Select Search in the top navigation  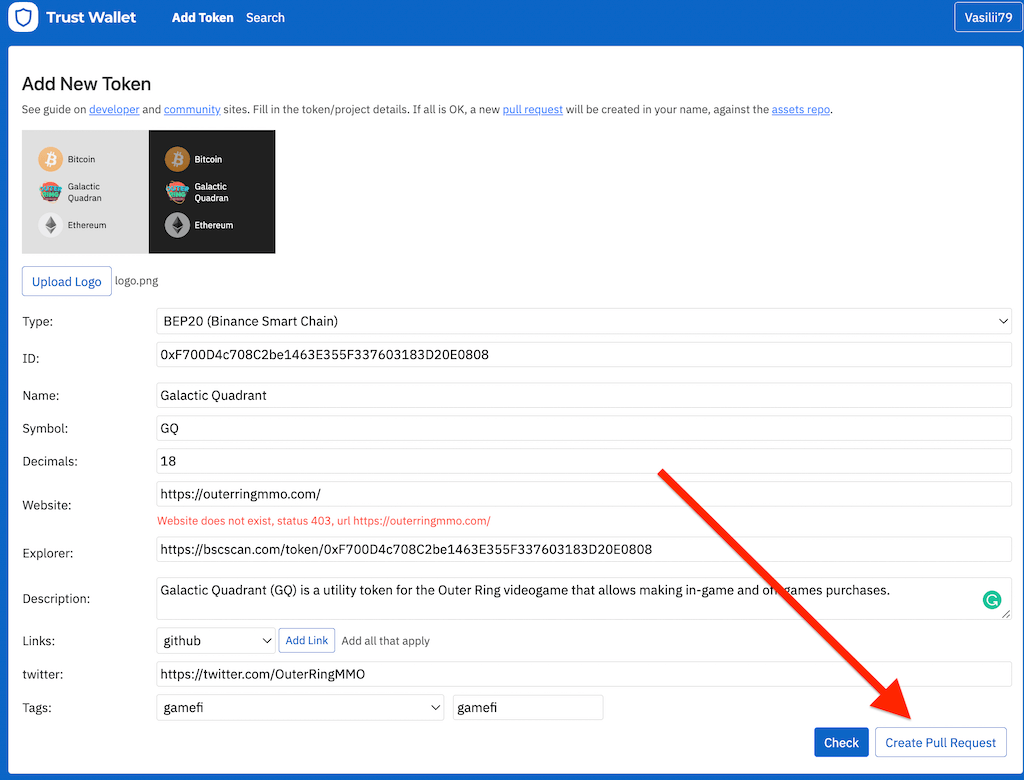pyautogui.click(x=264, y=17)
